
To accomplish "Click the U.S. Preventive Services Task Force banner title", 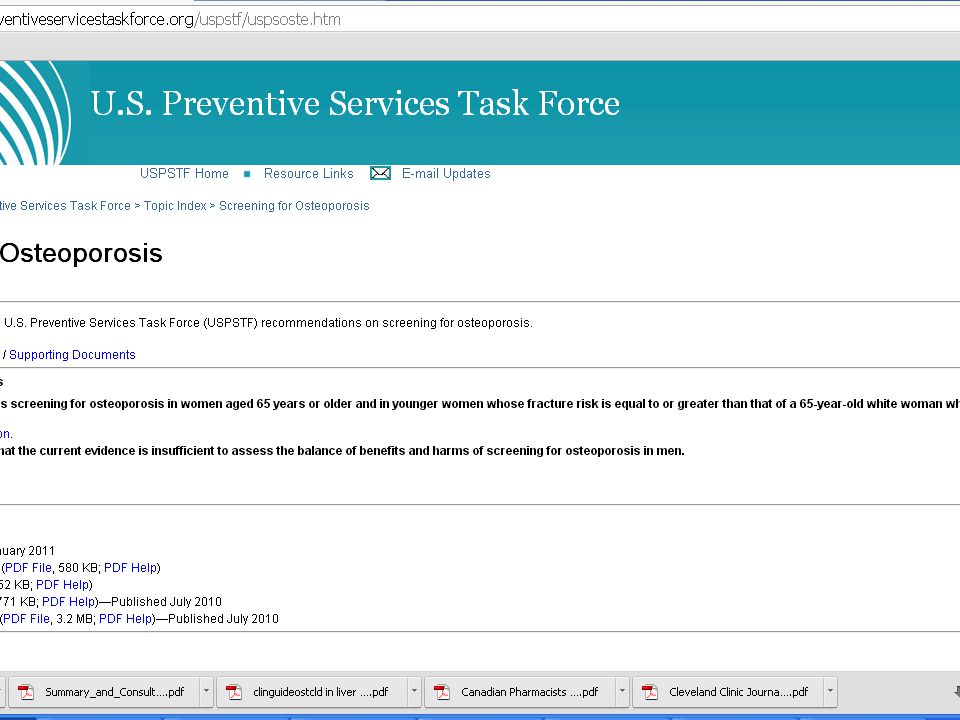I will [355, 103].
